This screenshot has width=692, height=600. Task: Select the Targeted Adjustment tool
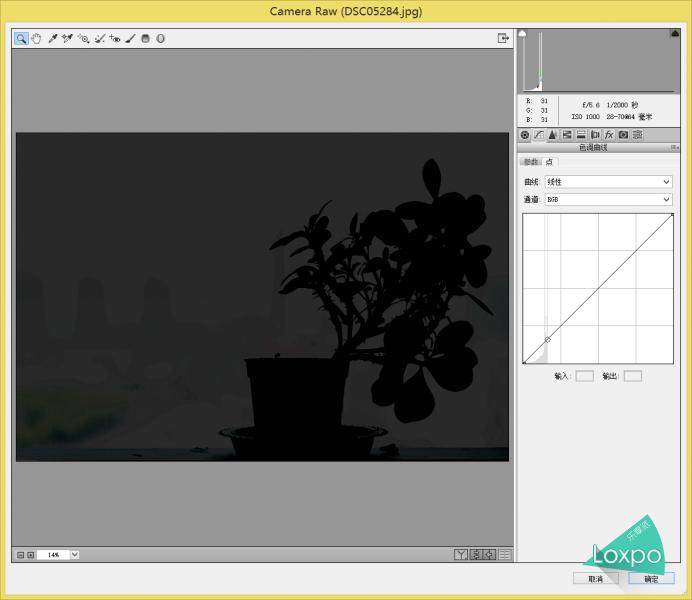(83, 39)
